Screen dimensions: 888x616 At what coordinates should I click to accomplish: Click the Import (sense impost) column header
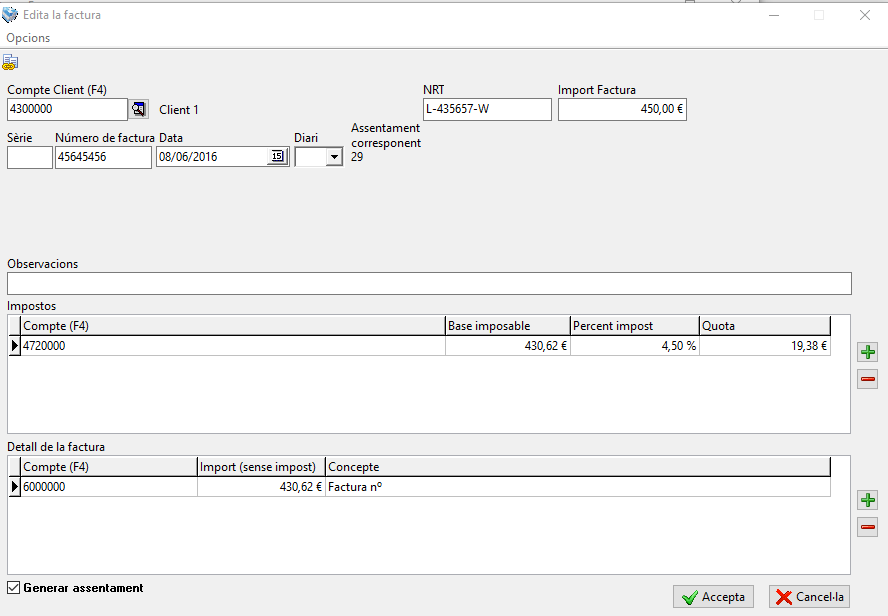[261, 467]
